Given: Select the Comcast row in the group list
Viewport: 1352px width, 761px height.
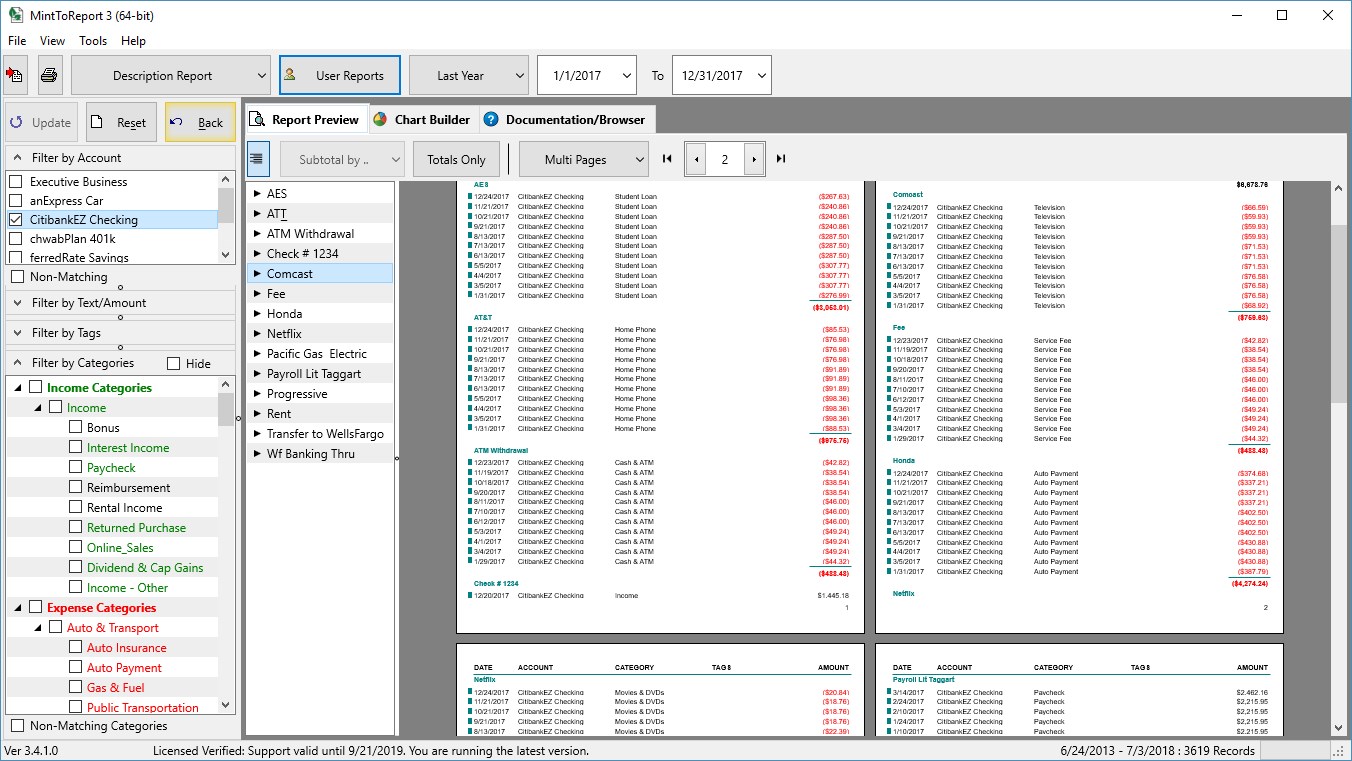Looking at the screenshot, I should [x=320, y=273].
